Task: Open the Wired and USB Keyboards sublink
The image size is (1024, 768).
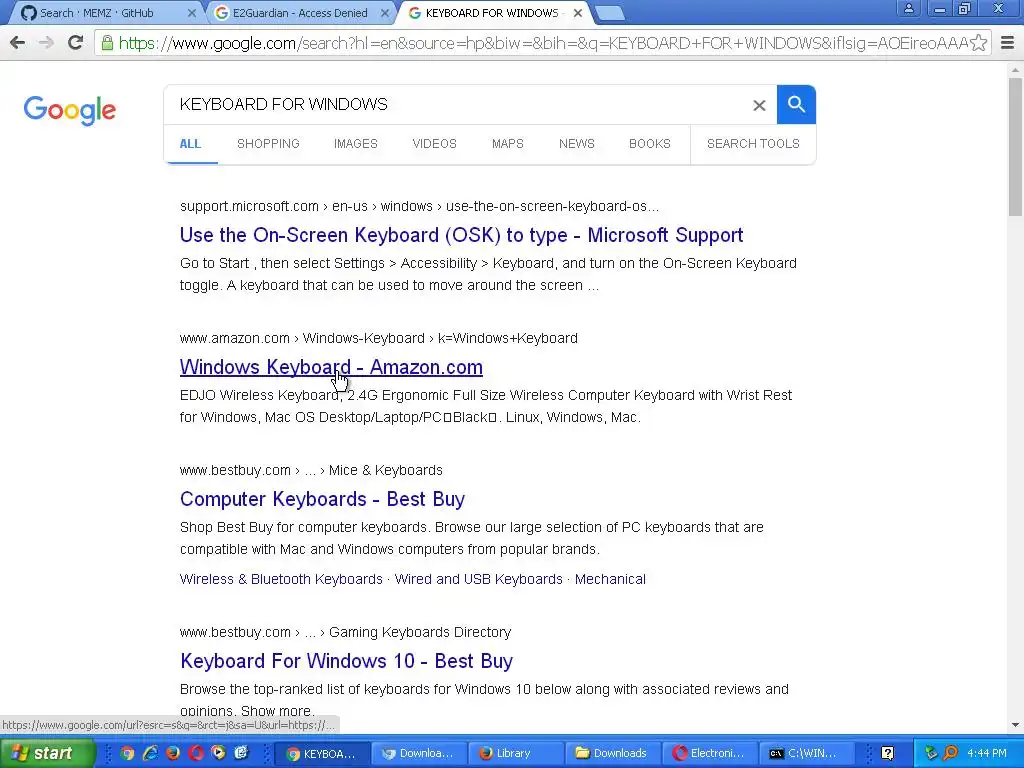Action: coord(479,579)
